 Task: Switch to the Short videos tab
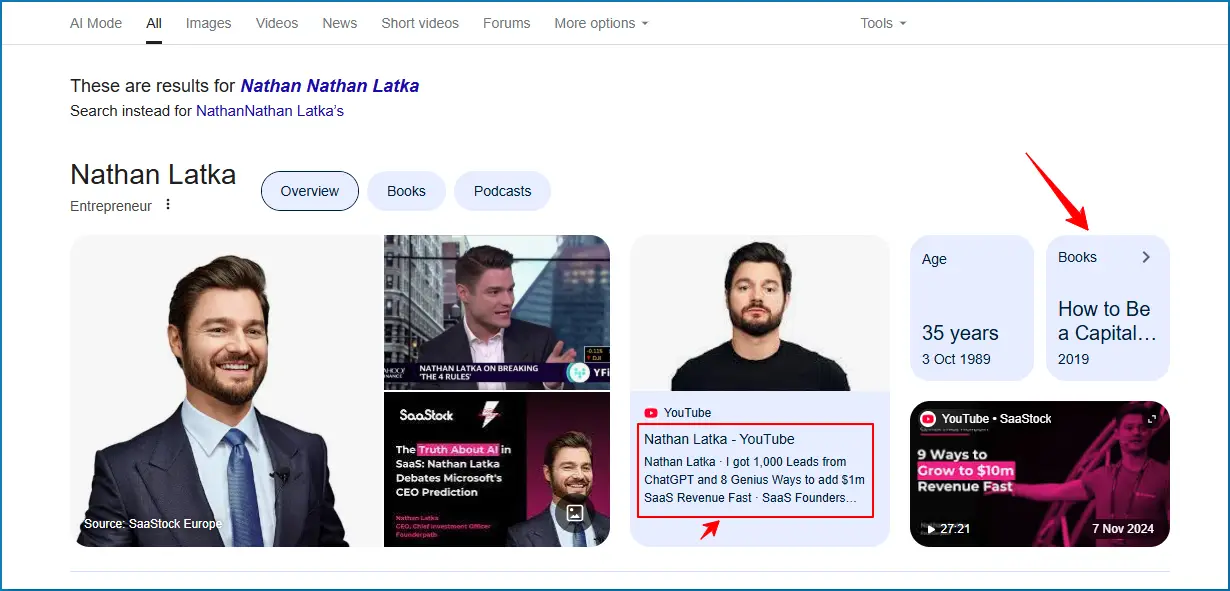[x=419, y=22]
